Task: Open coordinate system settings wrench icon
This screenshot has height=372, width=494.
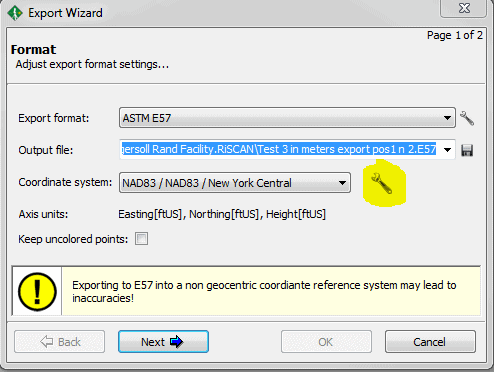Action: pyautogui.click(x=382, y=183)
